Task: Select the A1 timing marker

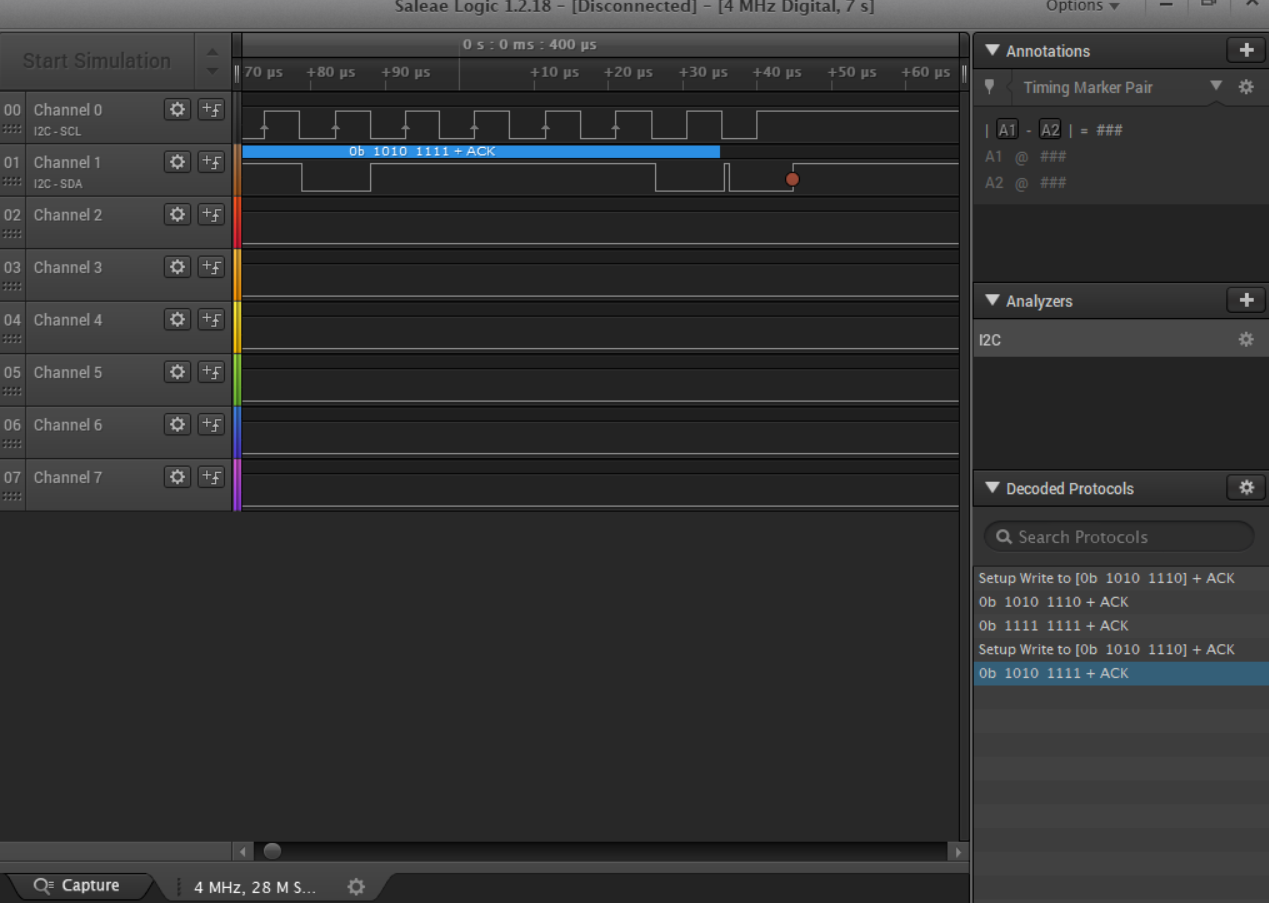Action: [1007, 130]
